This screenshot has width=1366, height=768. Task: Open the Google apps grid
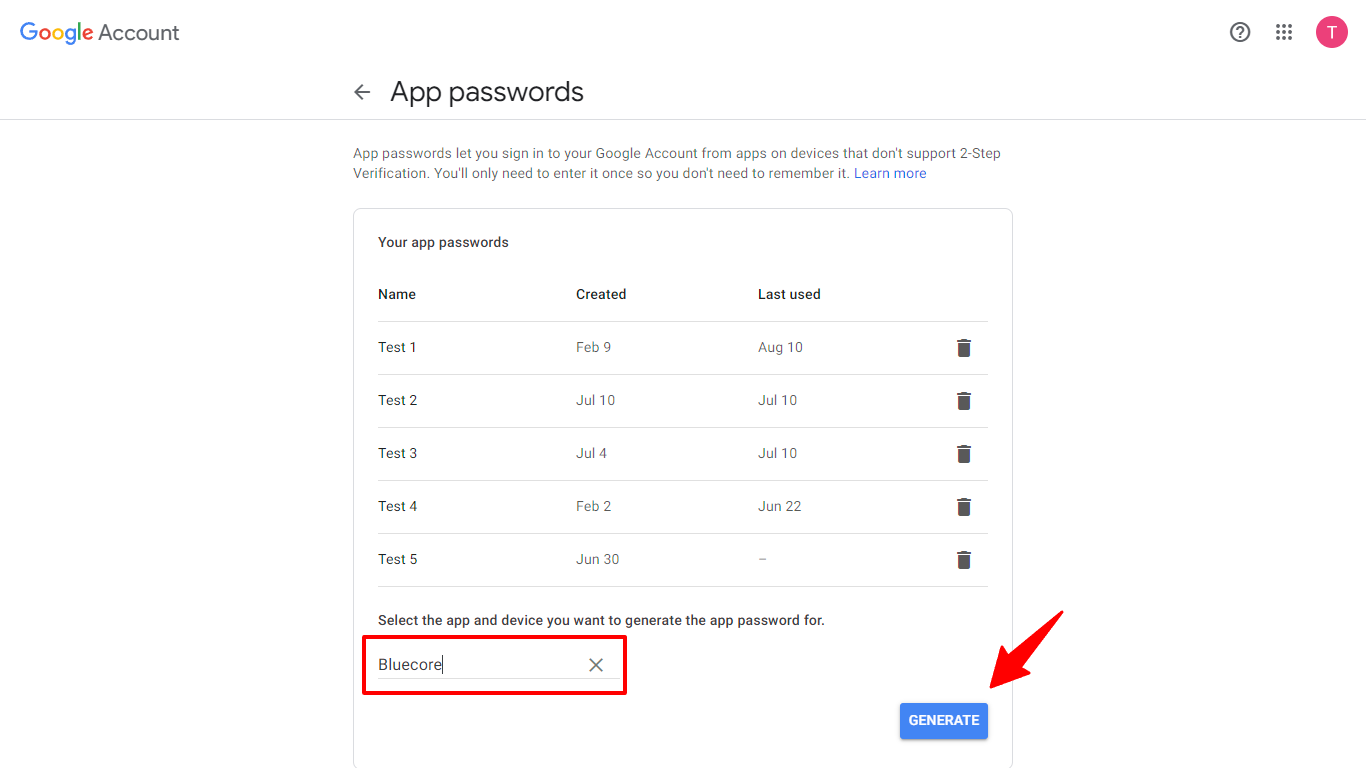pos(1284,32)
